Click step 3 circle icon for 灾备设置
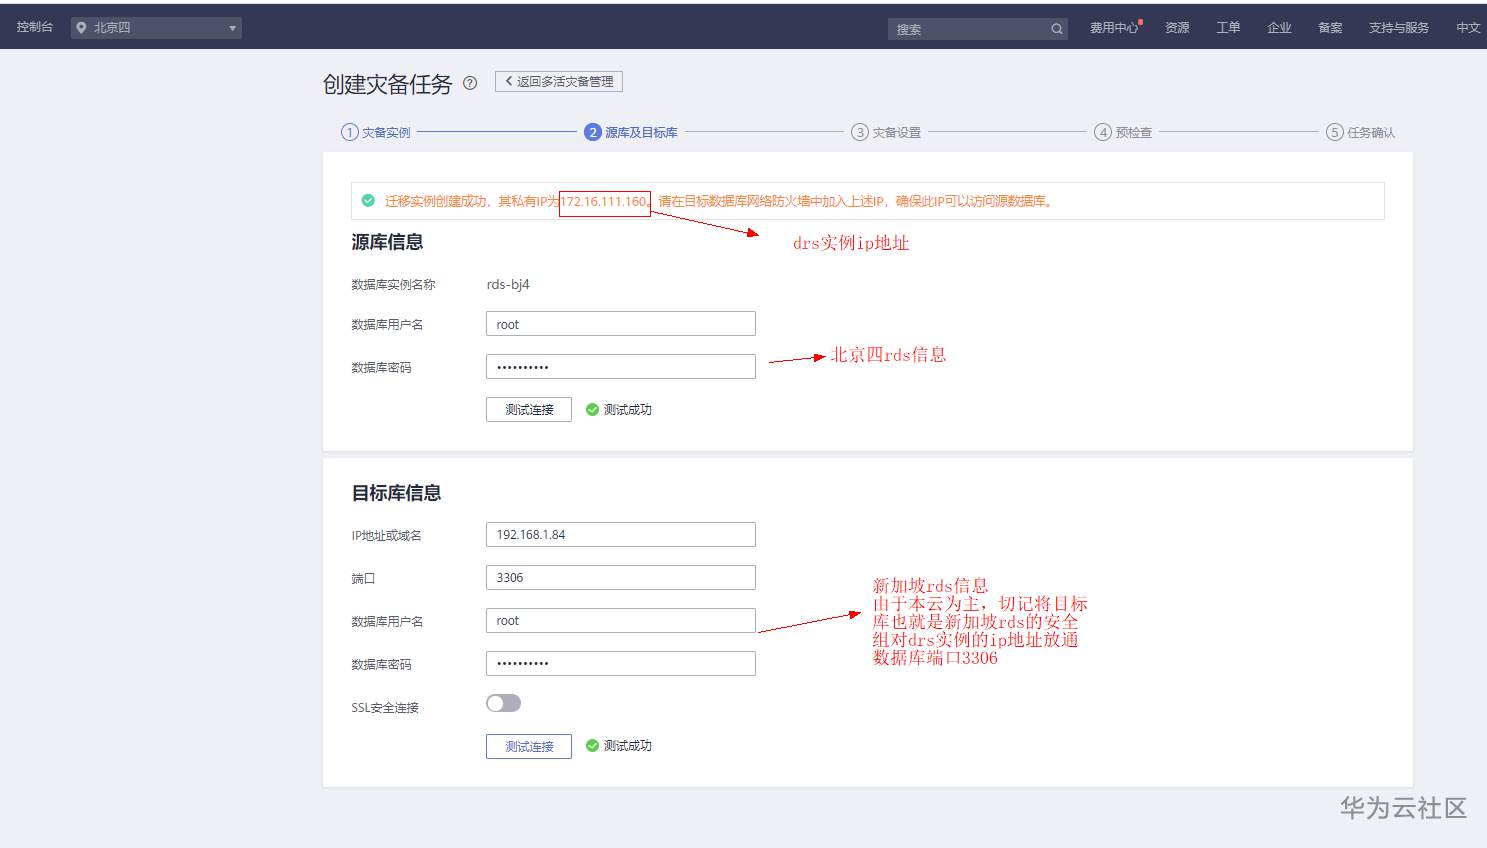Screen dimensions: 1487x848 (x=859, y=132)
